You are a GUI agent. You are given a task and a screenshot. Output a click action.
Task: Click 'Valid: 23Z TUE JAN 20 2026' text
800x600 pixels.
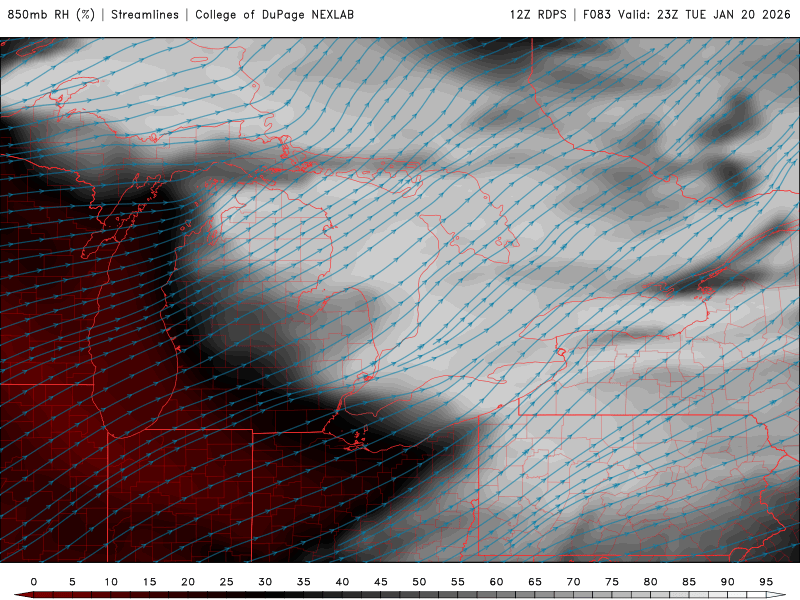tap(704, 15)
